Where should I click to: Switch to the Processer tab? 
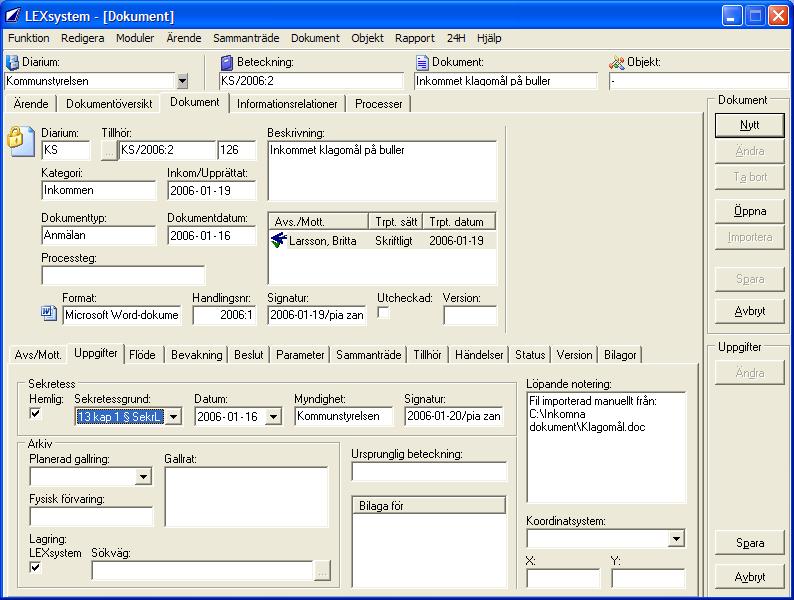pyautogui.click(x=379, y=104)
